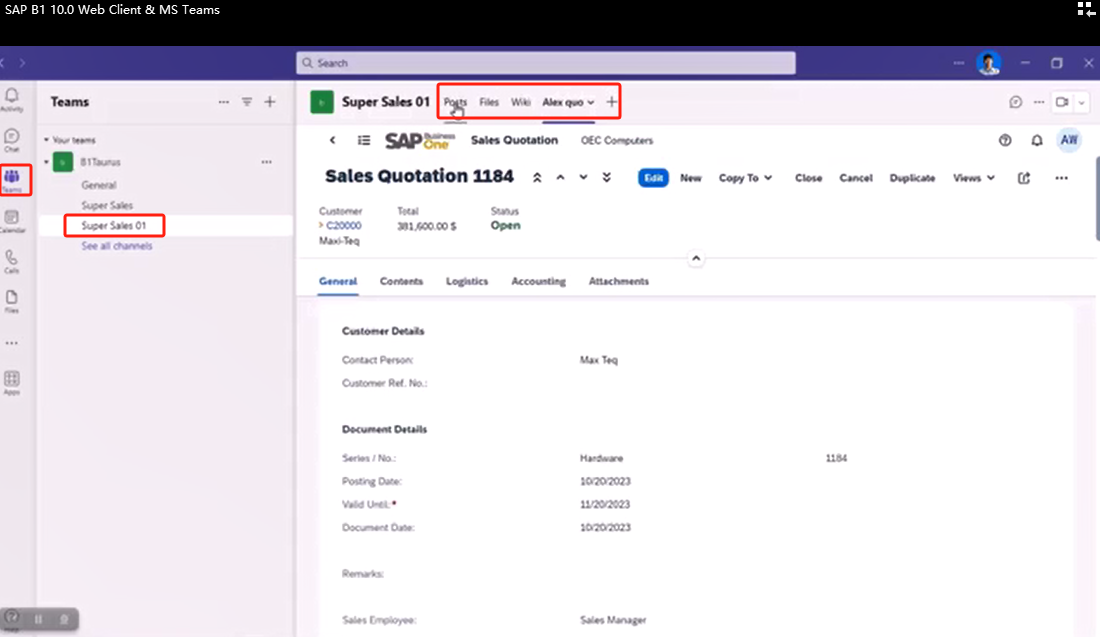Open the AW user avatar menu
Screen dimensions: 1100x637
[1068, 140]
